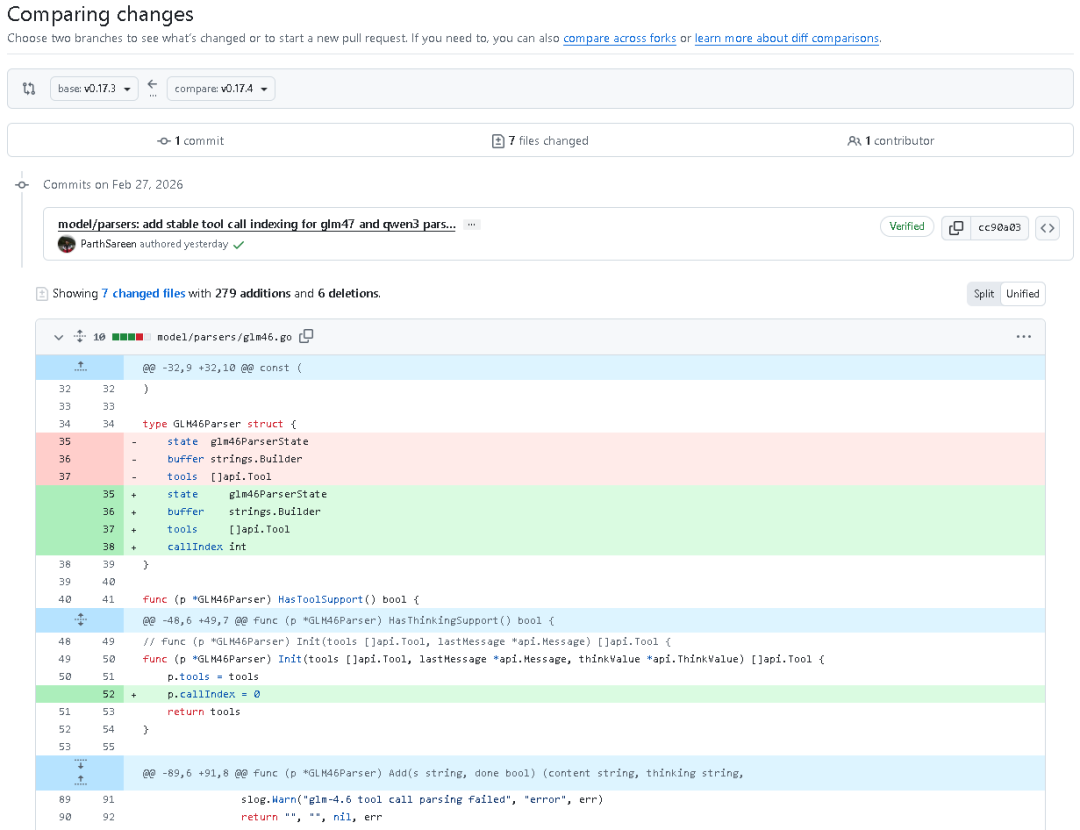This screenshot has height=830, width=1080.
Task: Copy full commit SHA icon
Action: [x=956, y=227]
